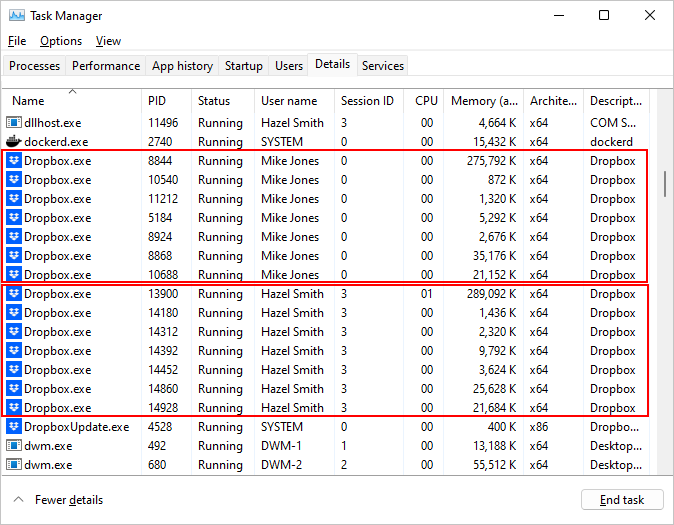Open the View menu
This screenshot has width=674, height=525.
point(108,41)
